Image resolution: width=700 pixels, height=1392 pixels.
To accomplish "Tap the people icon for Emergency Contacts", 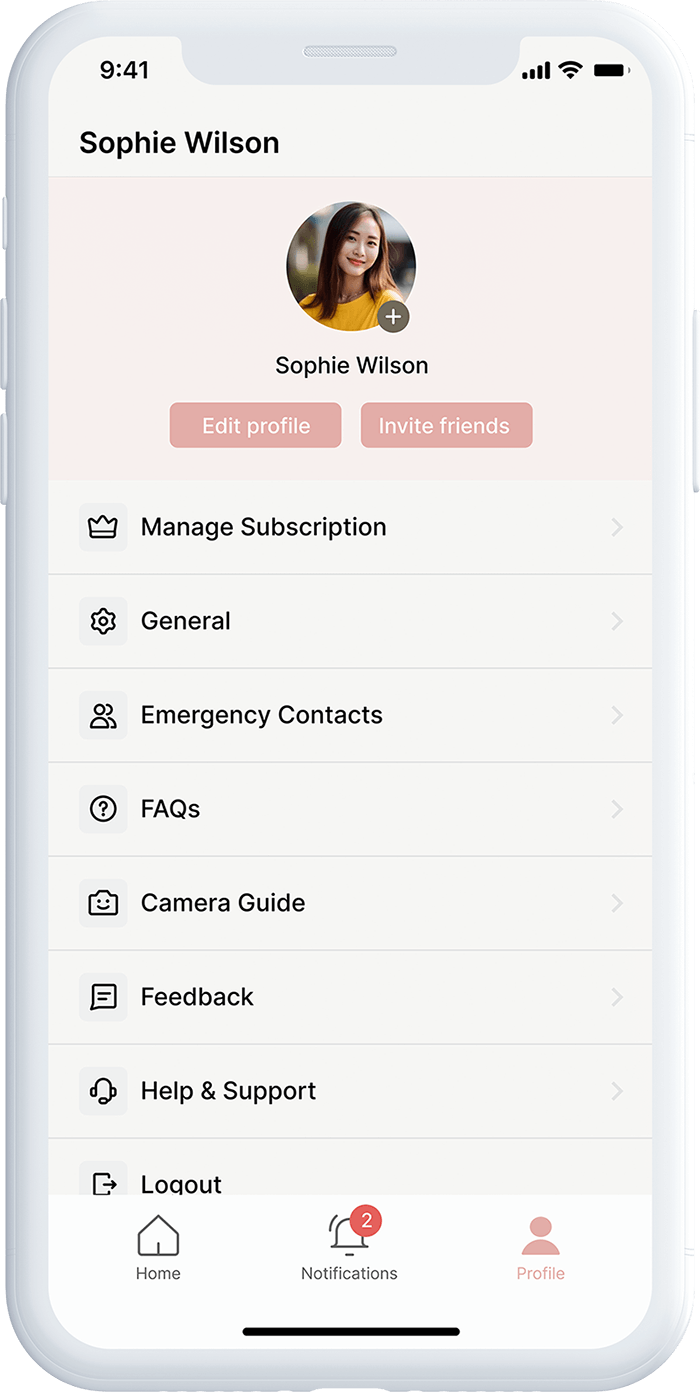I will [x=103, y=715].
